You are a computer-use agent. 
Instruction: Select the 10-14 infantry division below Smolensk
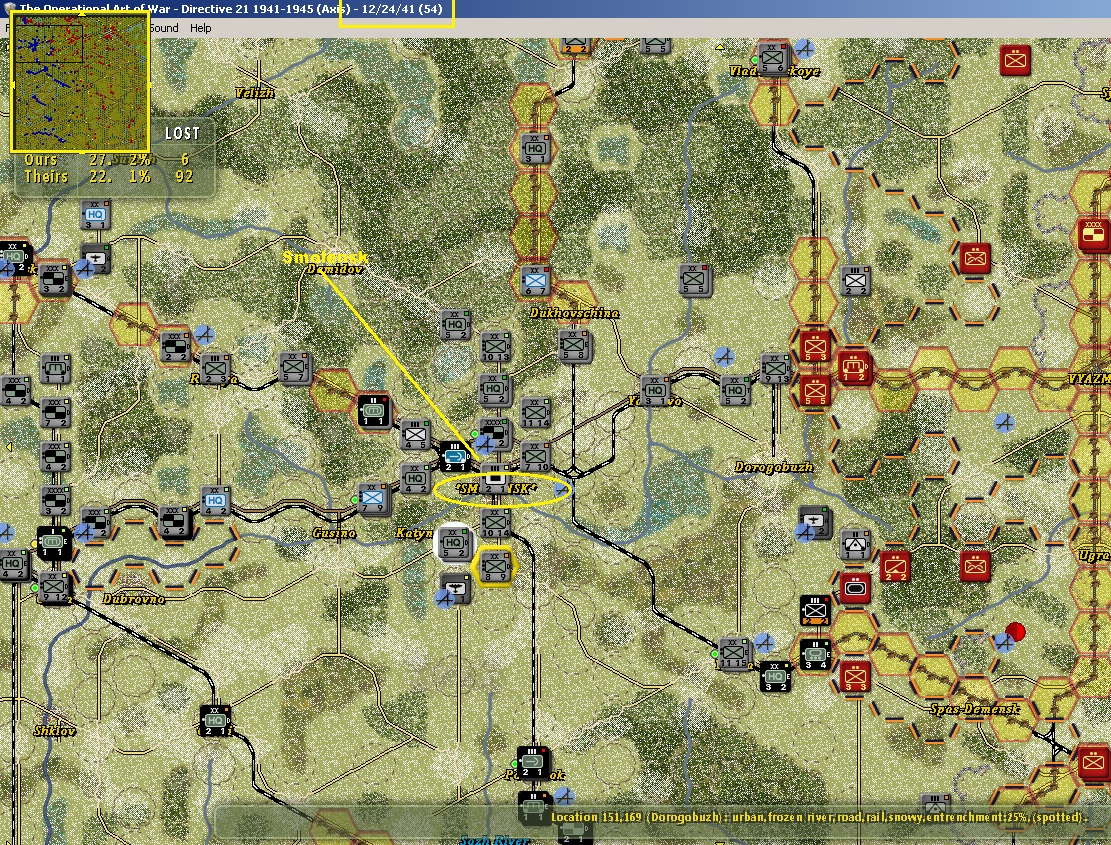pyautogui.click(x=495, y=523)
